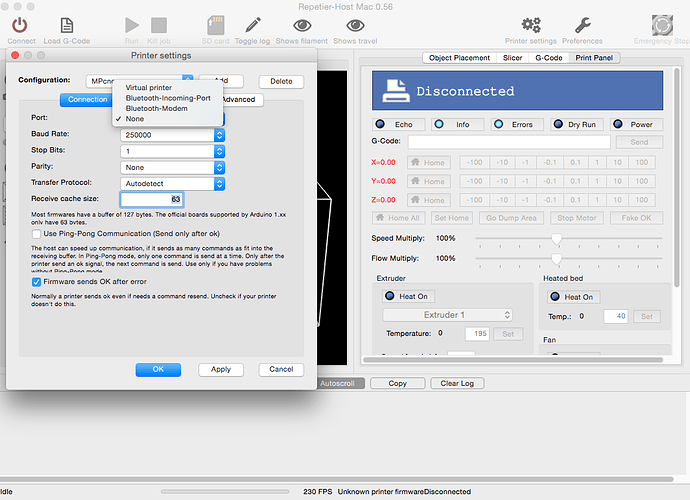Click the Send G-Code button
Image resolution: width=690 pixels, height=500 pixels.
coord(639,142)
